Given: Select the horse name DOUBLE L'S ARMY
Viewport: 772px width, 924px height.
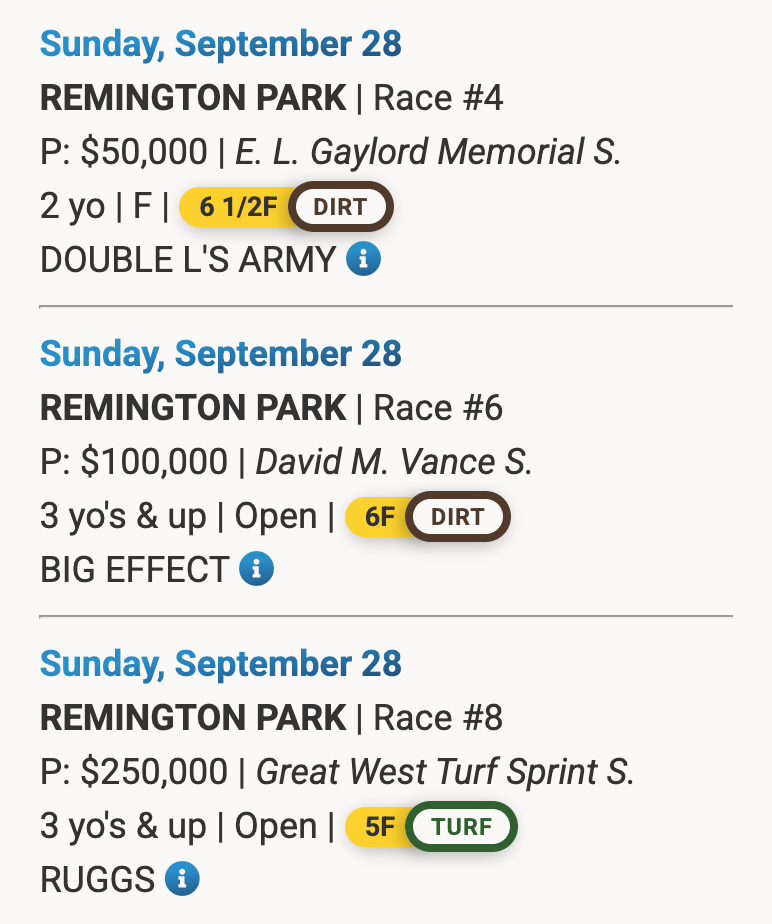Looking at the screenshot, I should [187, 261].
